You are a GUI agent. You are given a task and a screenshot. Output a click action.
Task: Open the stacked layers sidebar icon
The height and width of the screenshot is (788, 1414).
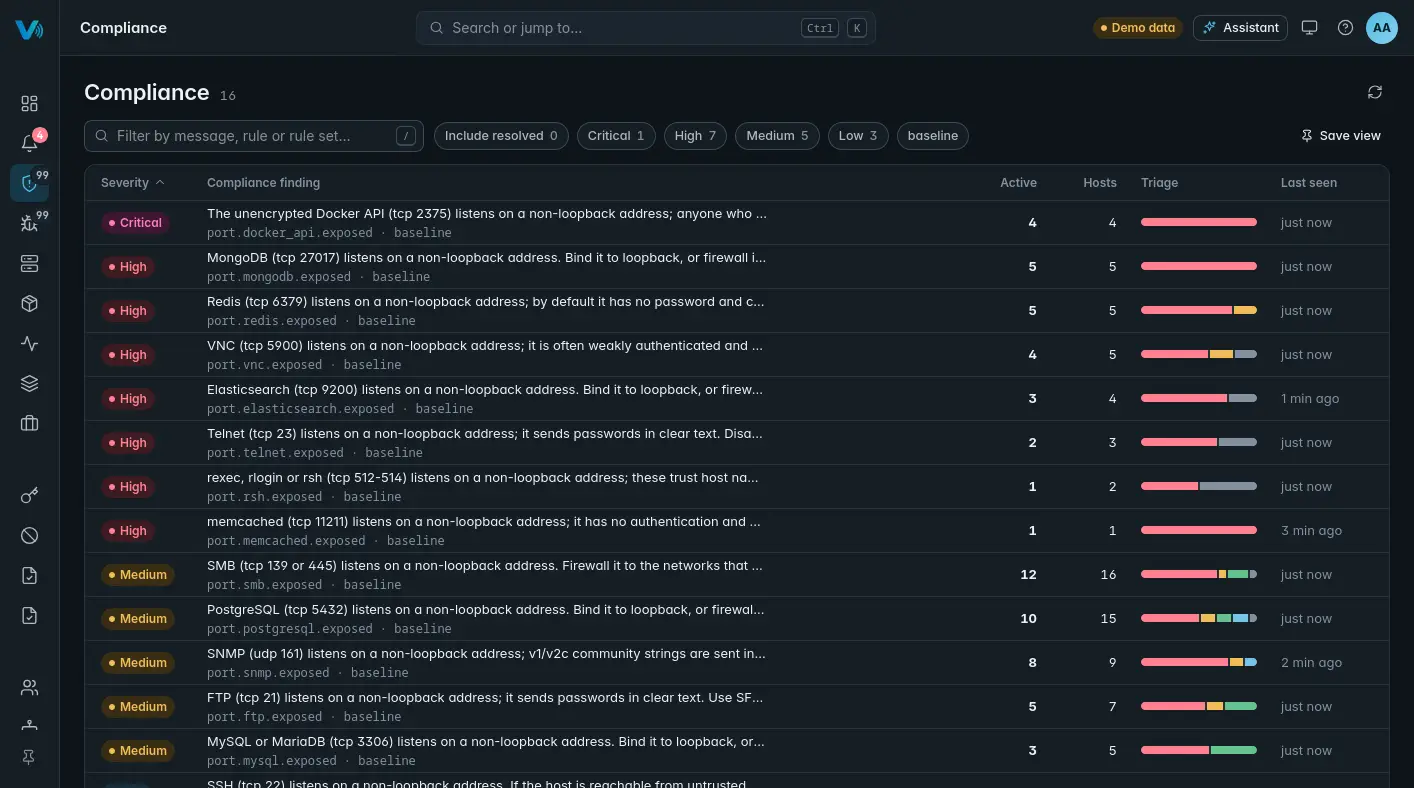(29, 383)
